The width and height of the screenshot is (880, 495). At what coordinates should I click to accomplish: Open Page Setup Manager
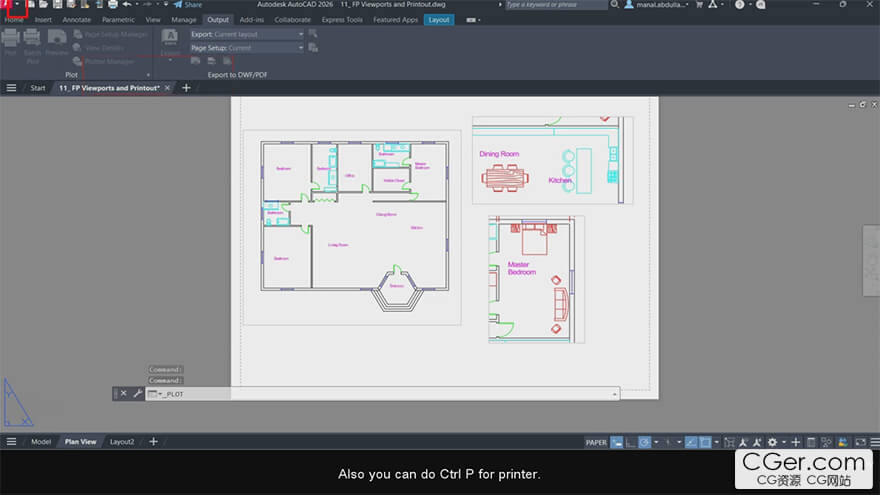[110, 34]
